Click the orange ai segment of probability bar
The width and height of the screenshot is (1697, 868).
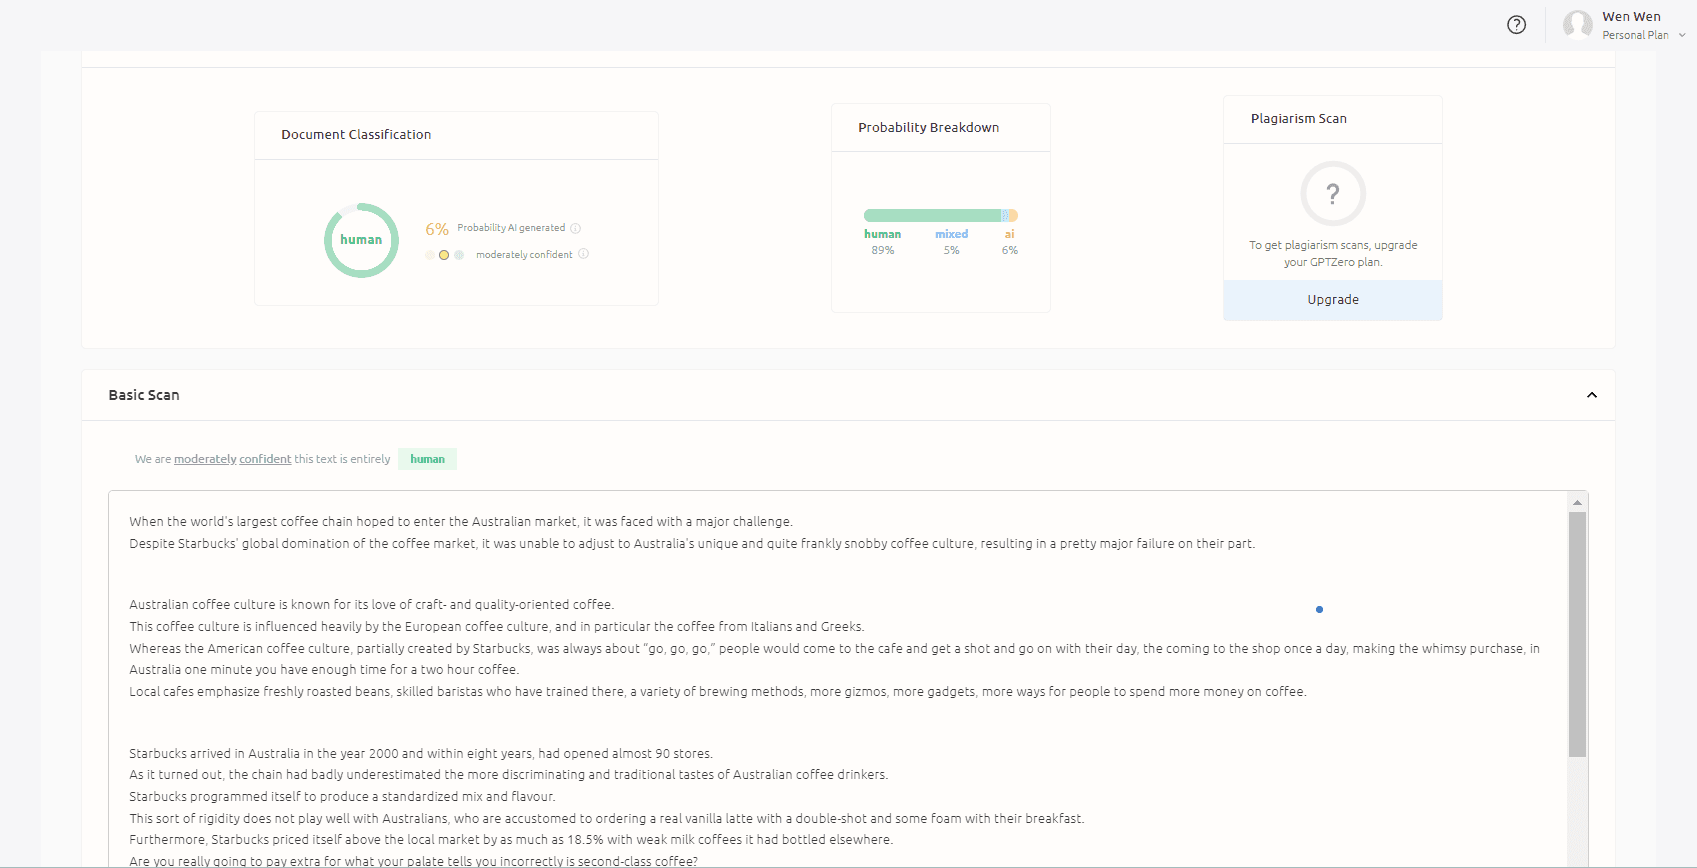tap(1013, 216)
